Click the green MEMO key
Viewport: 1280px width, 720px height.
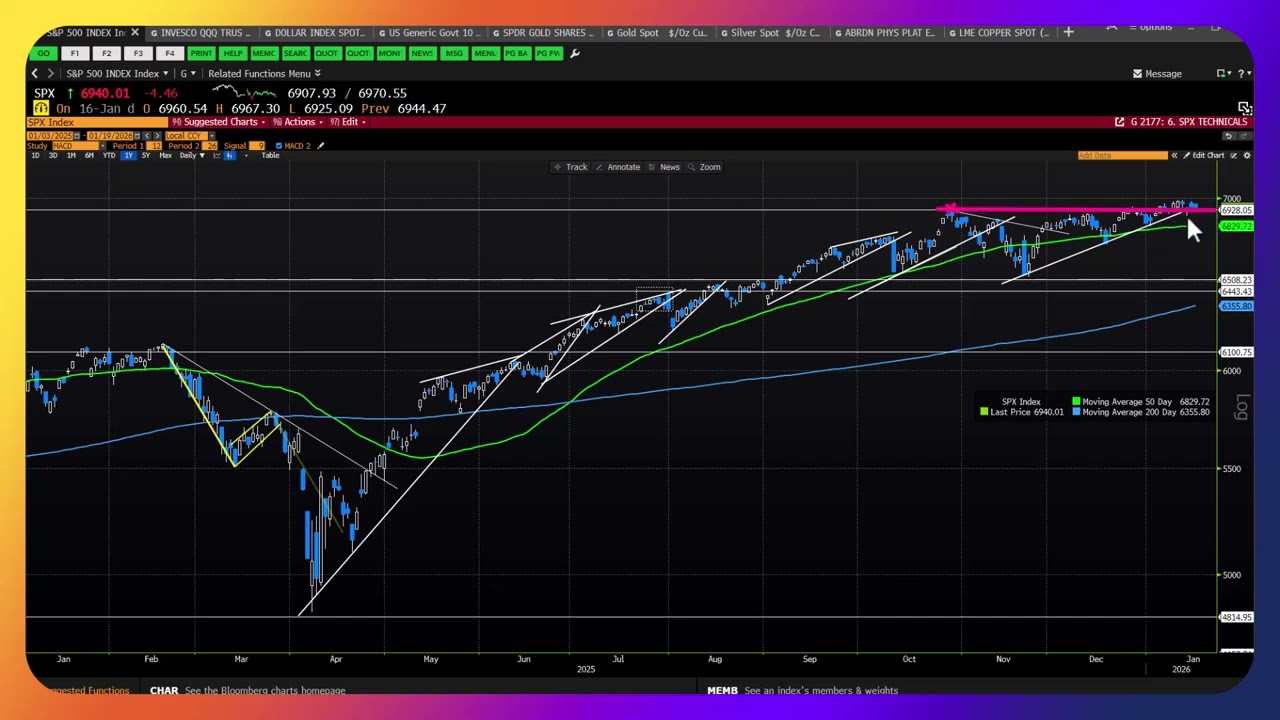tap(264, 53)
